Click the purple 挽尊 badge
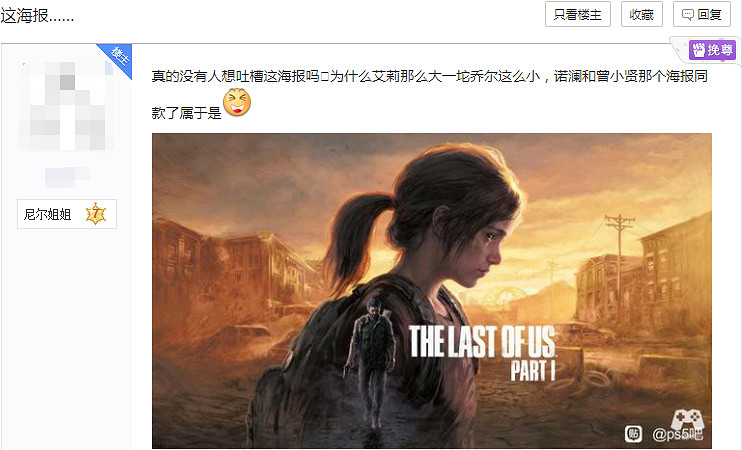 click(712, 50)
